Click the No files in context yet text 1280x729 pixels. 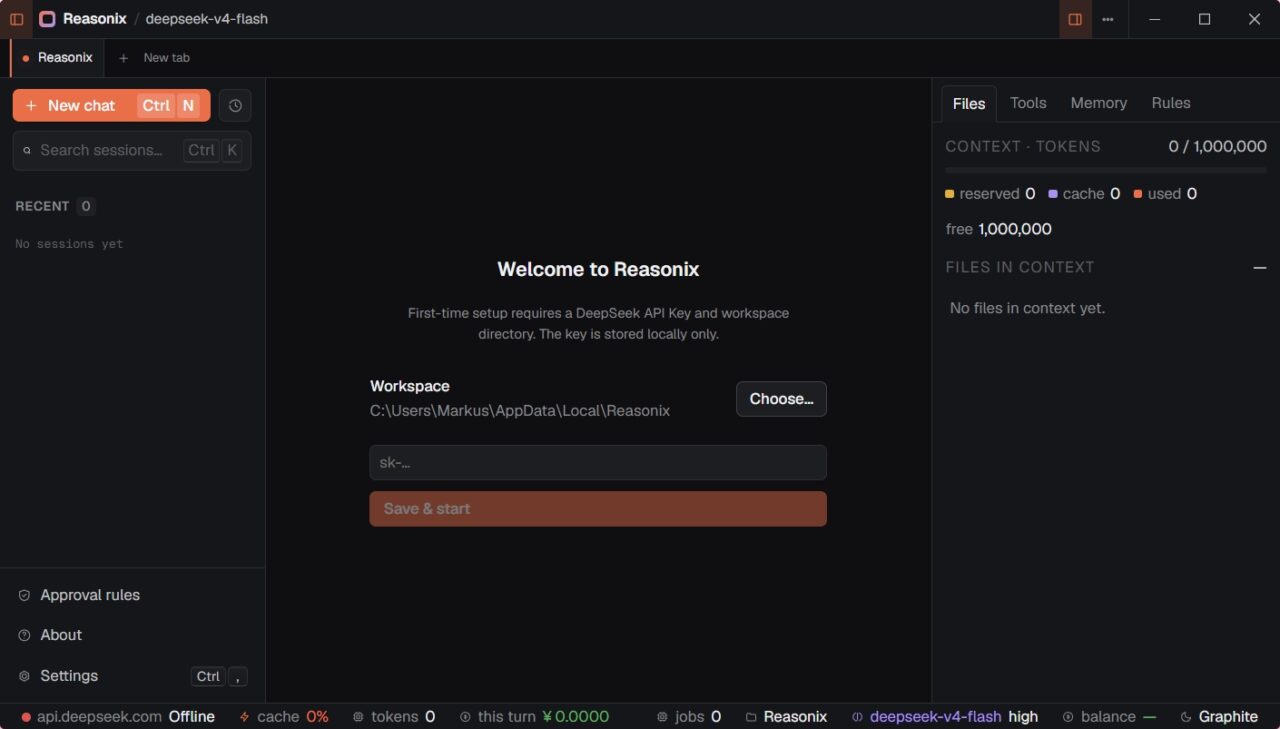click(1027, 308)
